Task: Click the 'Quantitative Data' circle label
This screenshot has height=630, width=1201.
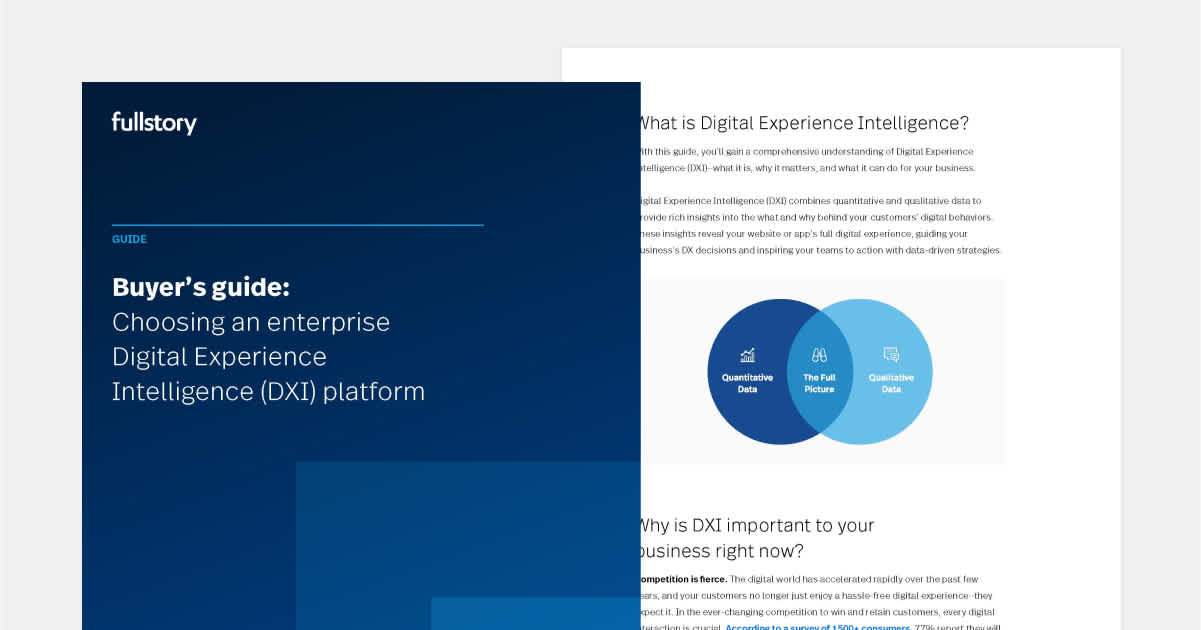Action: pyautogui.click(x=747, y=383)
